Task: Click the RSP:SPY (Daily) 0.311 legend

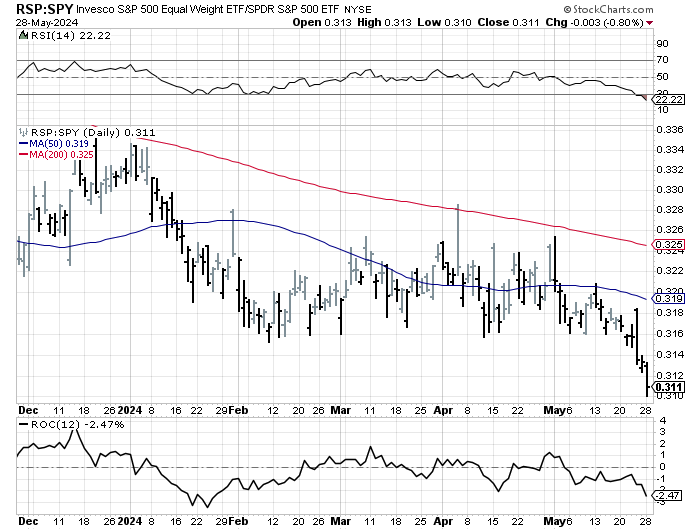Action: (x=93, y=133)
